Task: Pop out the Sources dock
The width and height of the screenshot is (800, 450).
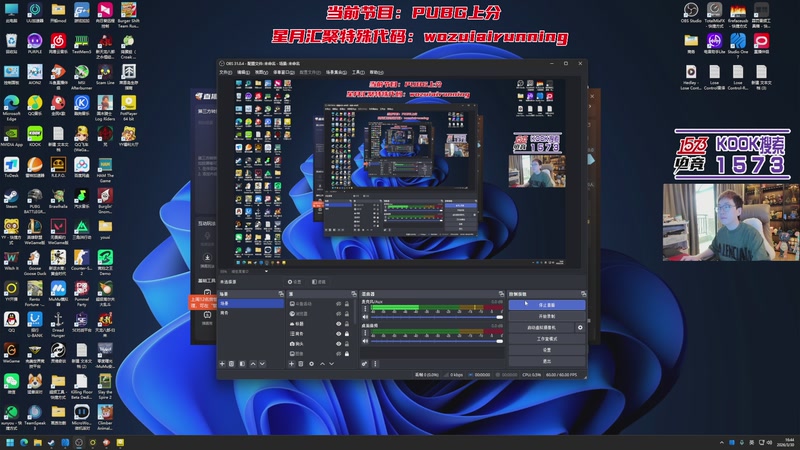Action: click(354, 294)
